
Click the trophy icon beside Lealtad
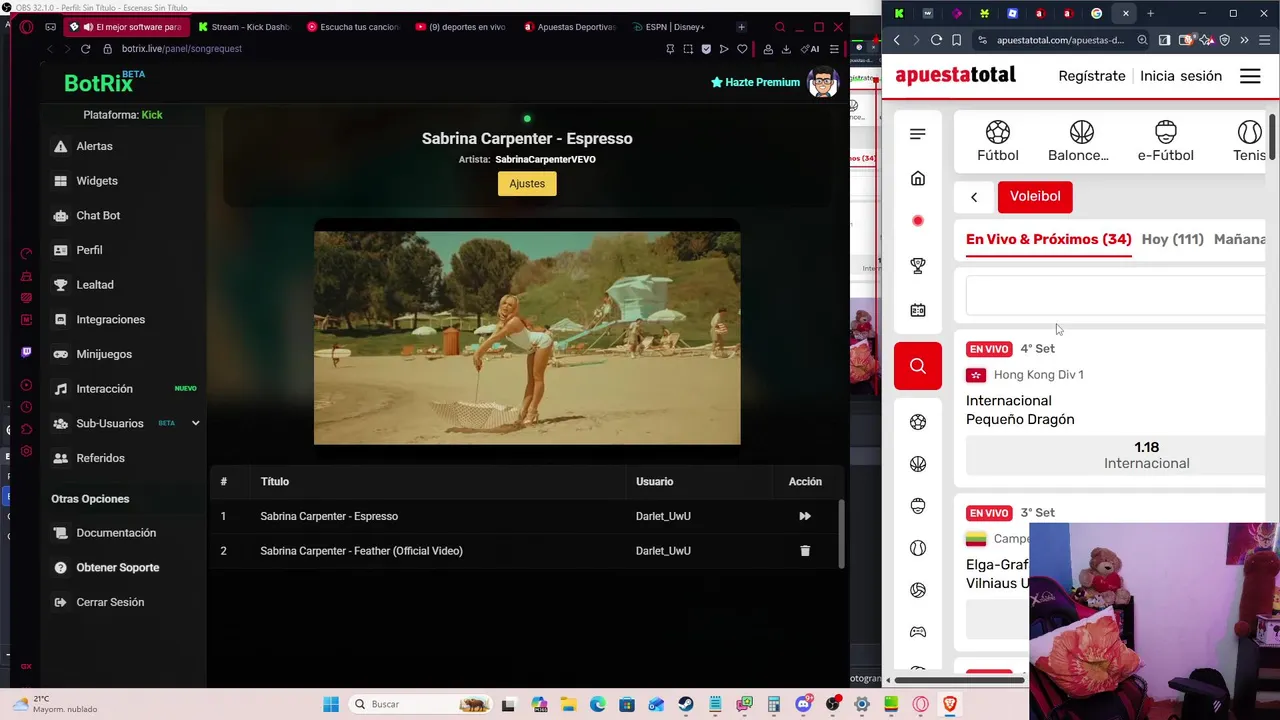click(61, 285)
